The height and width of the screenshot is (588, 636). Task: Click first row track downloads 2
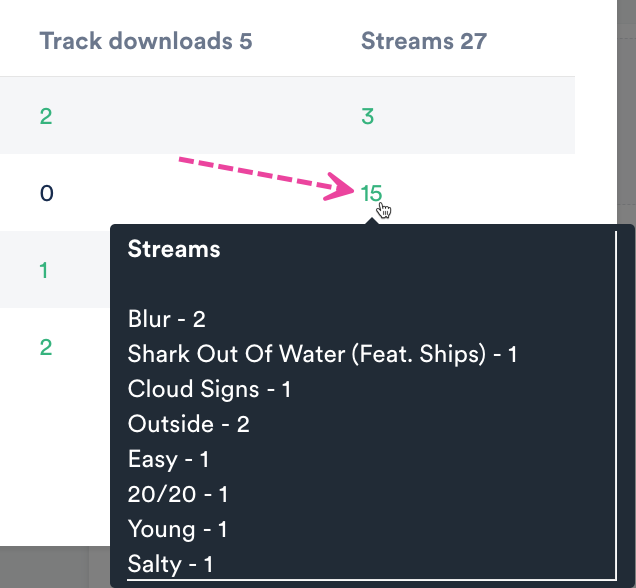(46, 116)
